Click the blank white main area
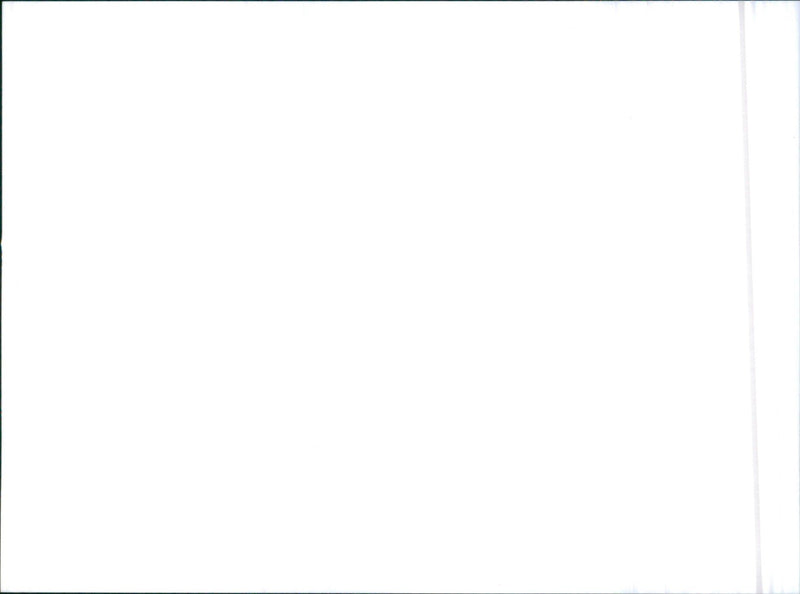800x594 pixels. 371,296
